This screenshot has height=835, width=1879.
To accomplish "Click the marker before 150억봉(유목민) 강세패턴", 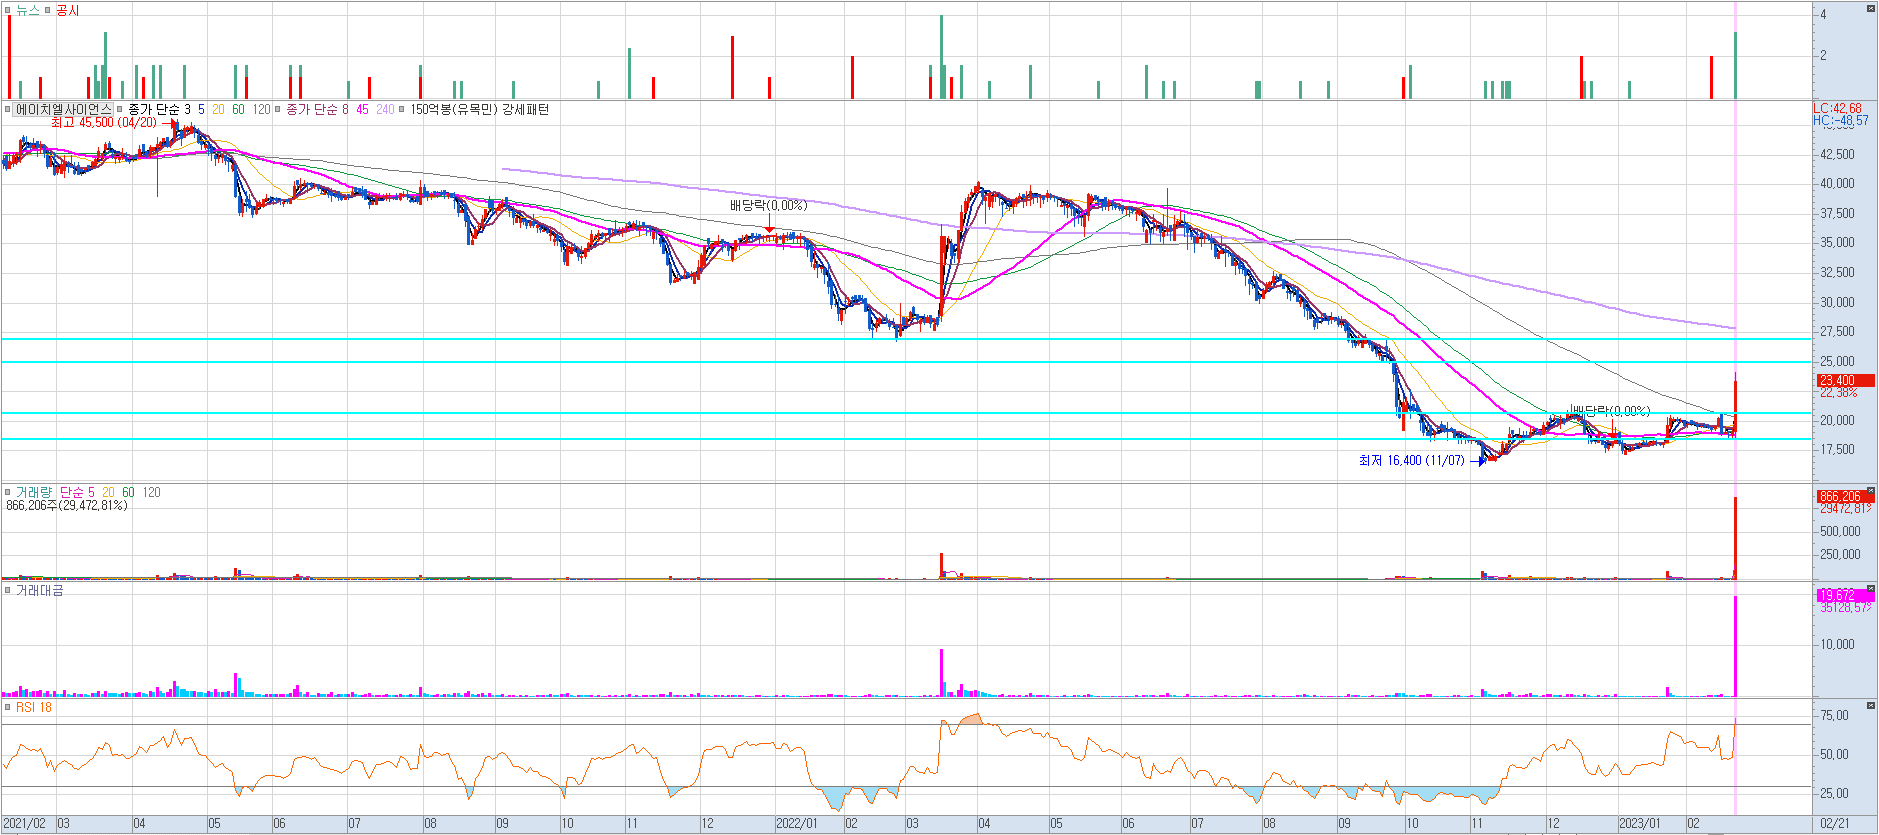I will coord(402,109).
